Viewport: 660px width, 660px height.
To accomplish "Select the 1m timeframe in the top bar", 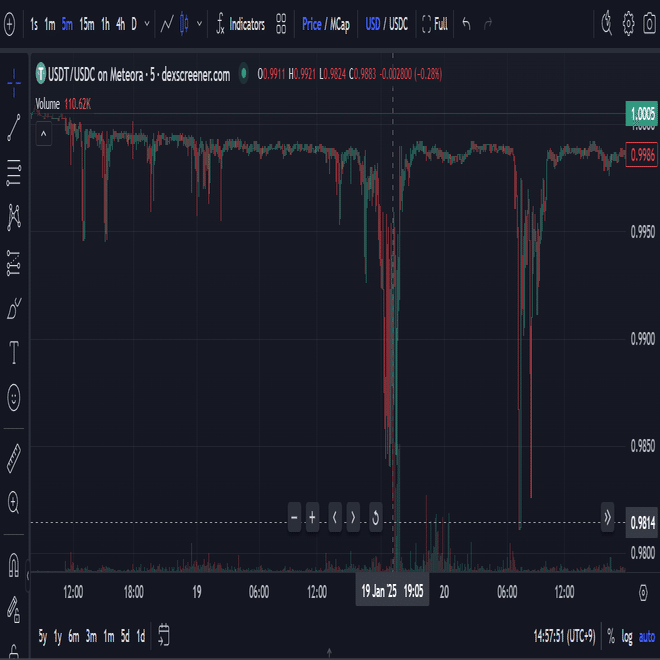I will point(50,24).
